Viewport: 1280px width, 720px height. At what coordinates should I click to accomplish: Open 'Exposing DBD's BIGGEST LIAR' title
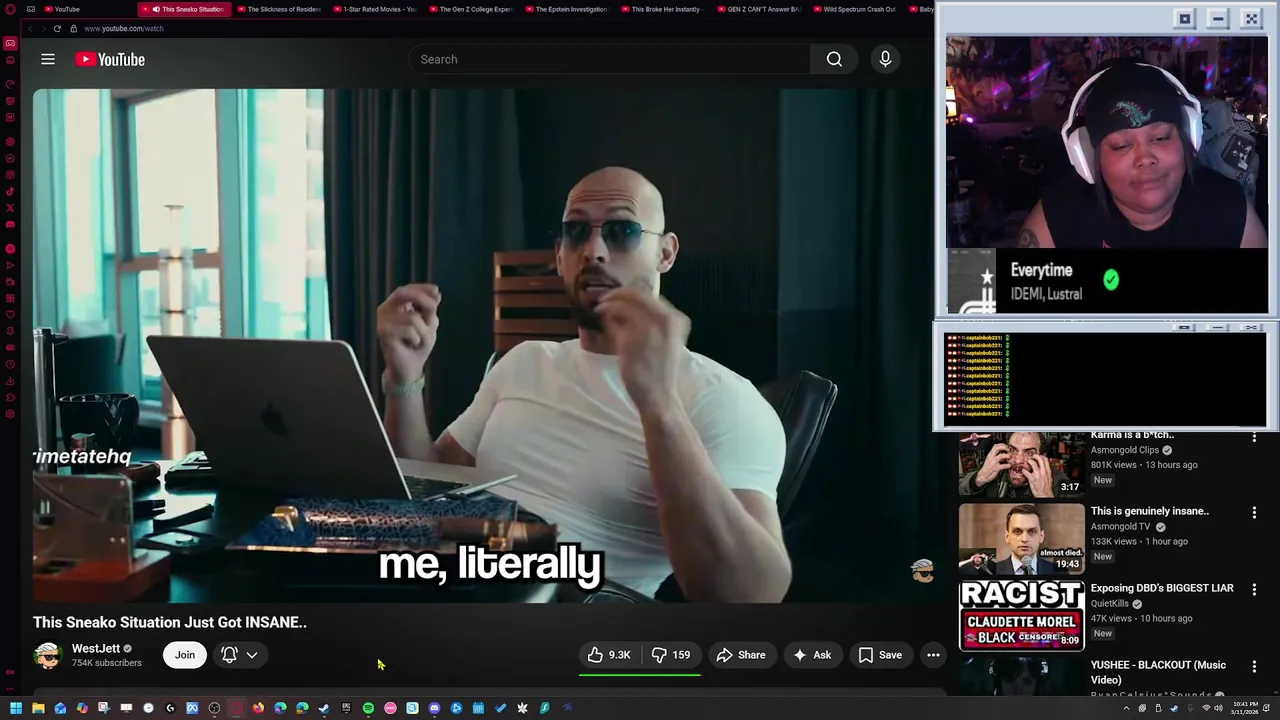pyautogui.click(x=1162, y=588)
